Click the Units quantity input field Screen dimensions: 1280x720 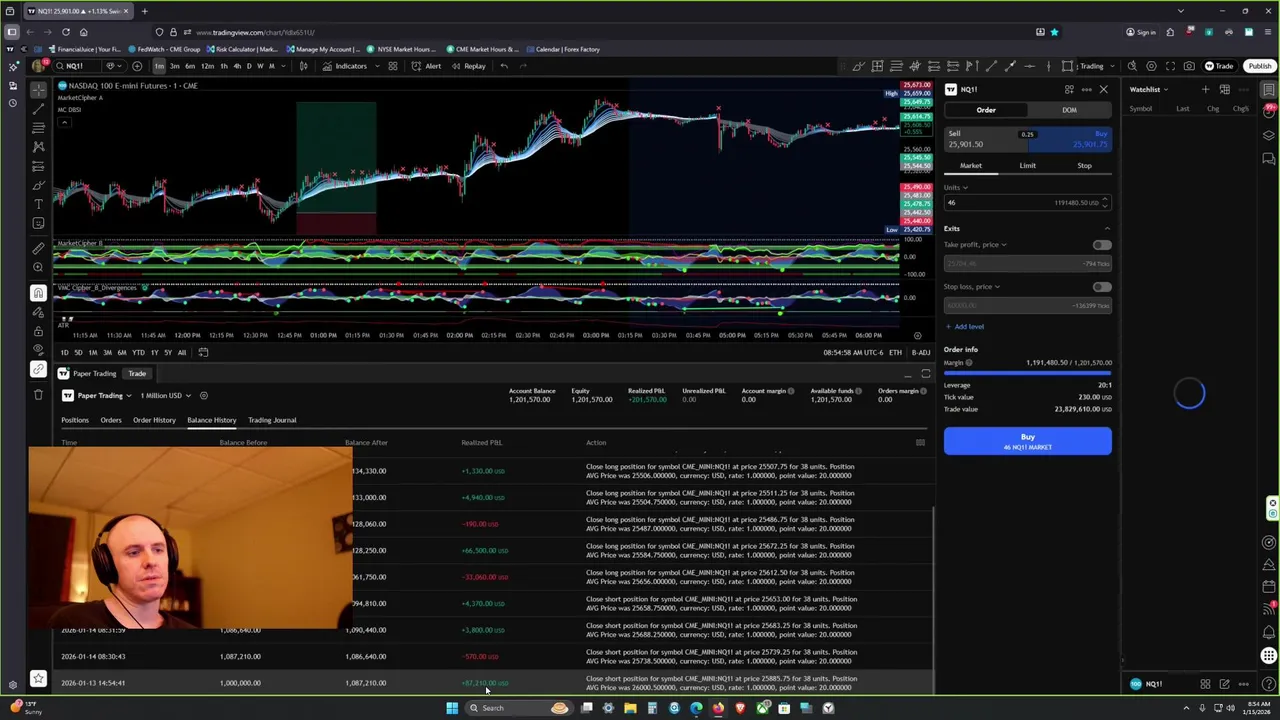click(x=1027, y=203)
